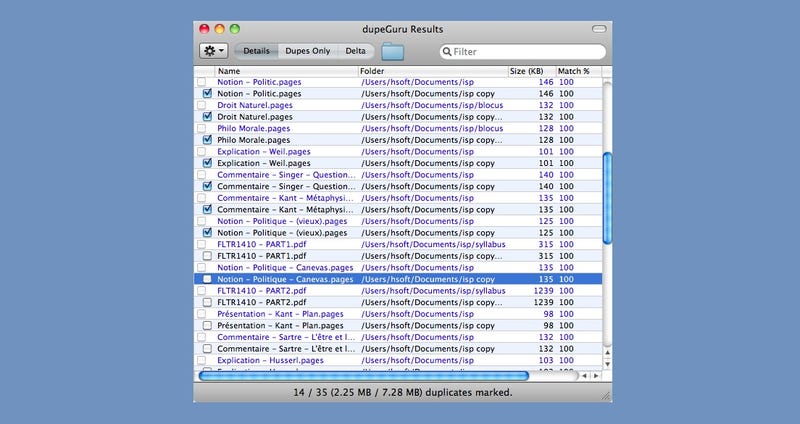The image size is (800, 424).
Task: Click size 315 of blue FLTR1410 – PART1.pdf
Action: (546, 244)
